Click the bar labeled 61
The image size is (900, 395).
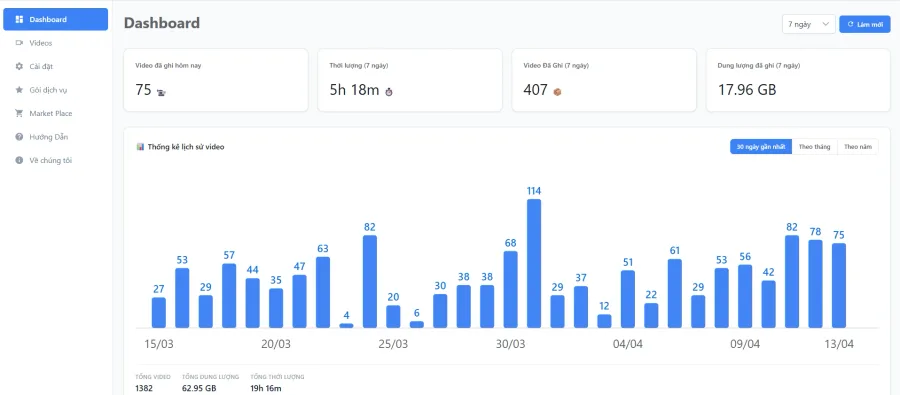click(x=675, y=293)
